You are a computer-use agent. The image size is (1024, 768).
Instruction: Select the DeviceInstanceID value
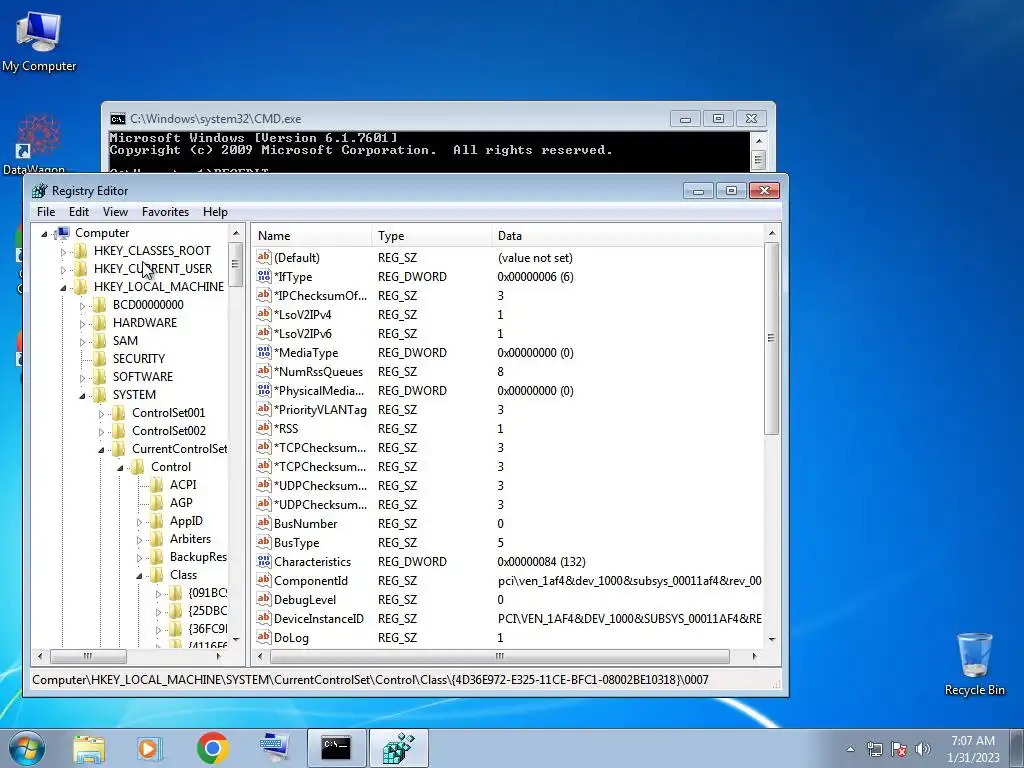319,618
